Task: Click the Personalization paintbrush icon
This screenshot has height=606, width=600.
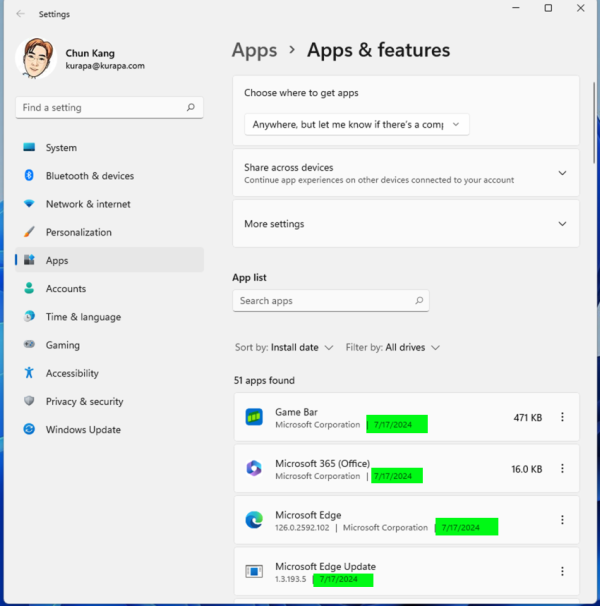Action: [x=29, y=232]
